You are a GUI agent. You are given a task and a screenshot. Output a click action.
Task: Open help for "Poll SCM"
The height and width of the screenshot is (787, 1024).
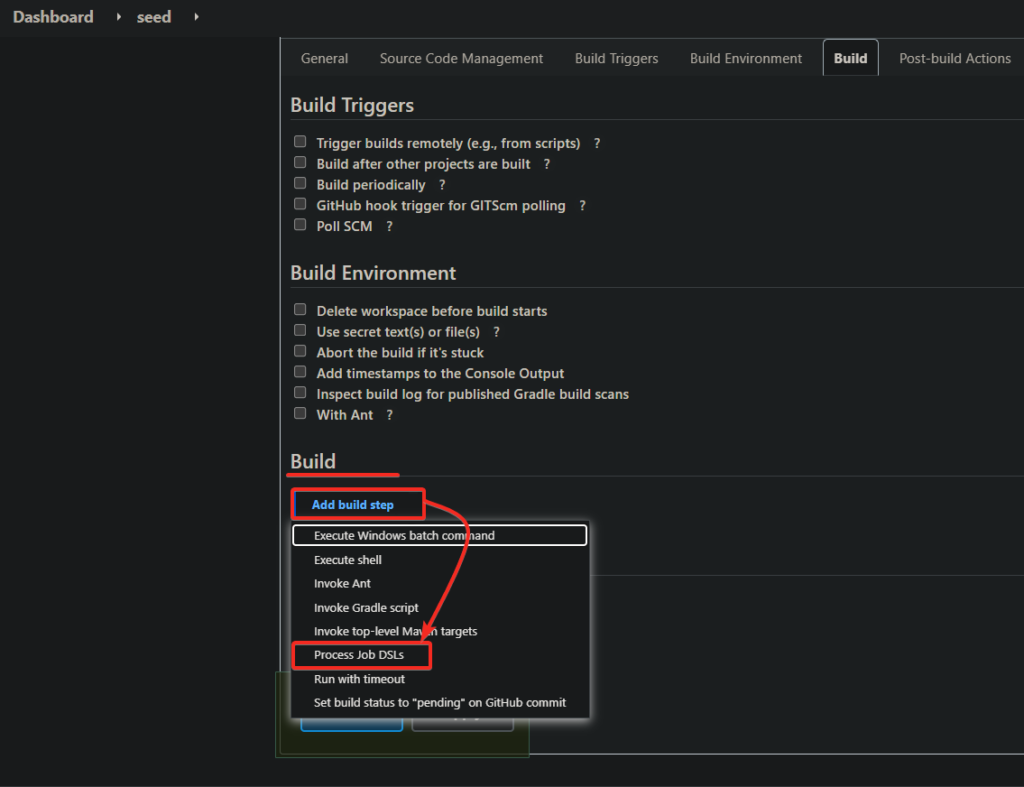pyautogui.click(x=389, y=226)
